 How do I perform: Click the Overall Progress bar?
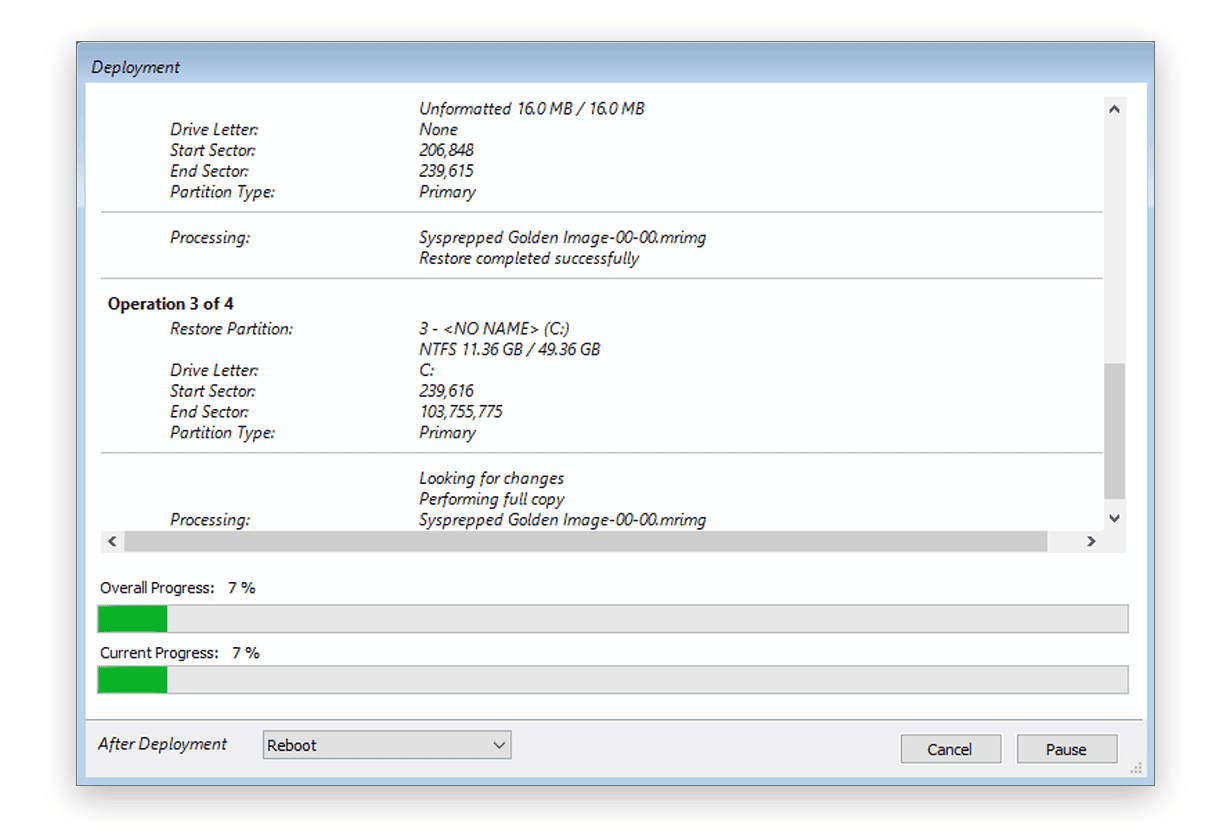point(613,619)
